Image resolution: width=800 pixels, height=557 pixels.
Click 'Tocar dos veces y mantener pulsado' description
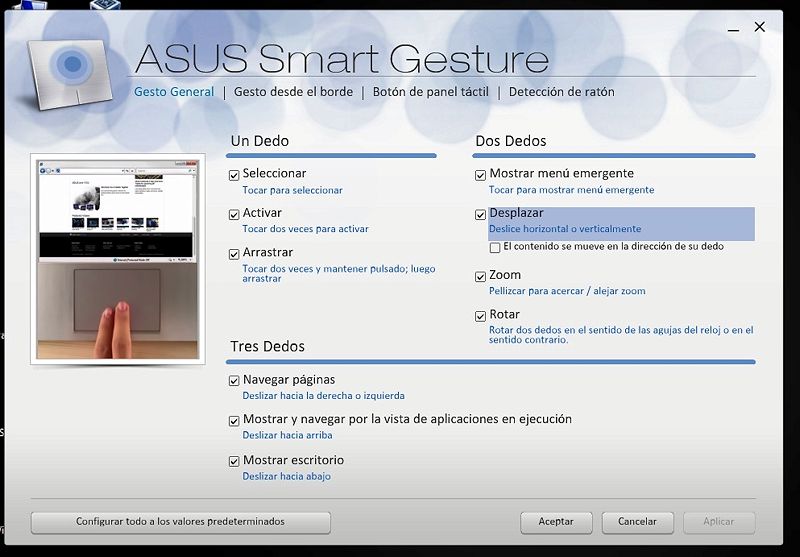[x=339, y=273]
